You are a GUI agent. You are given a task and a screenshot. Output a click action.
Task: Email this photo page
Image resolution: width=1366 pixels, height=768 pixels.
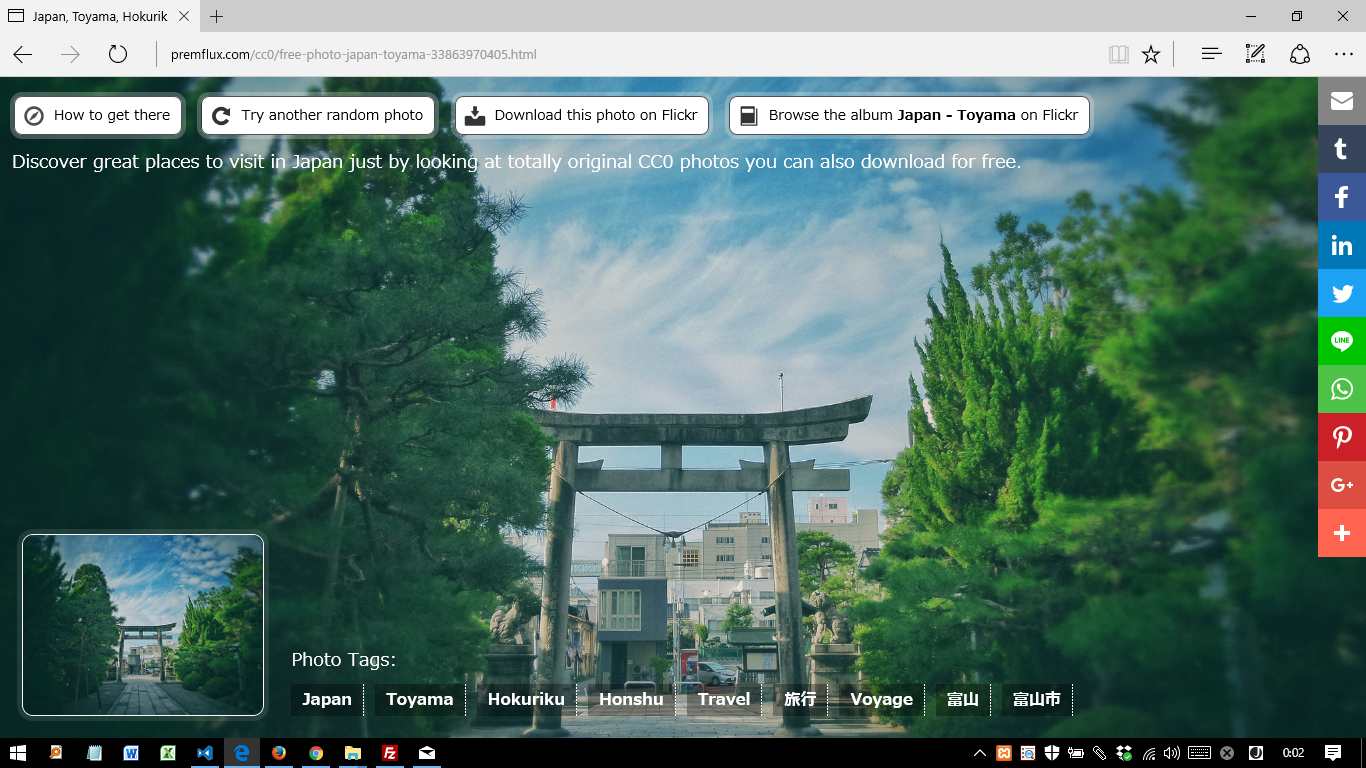click(1341, 101)
